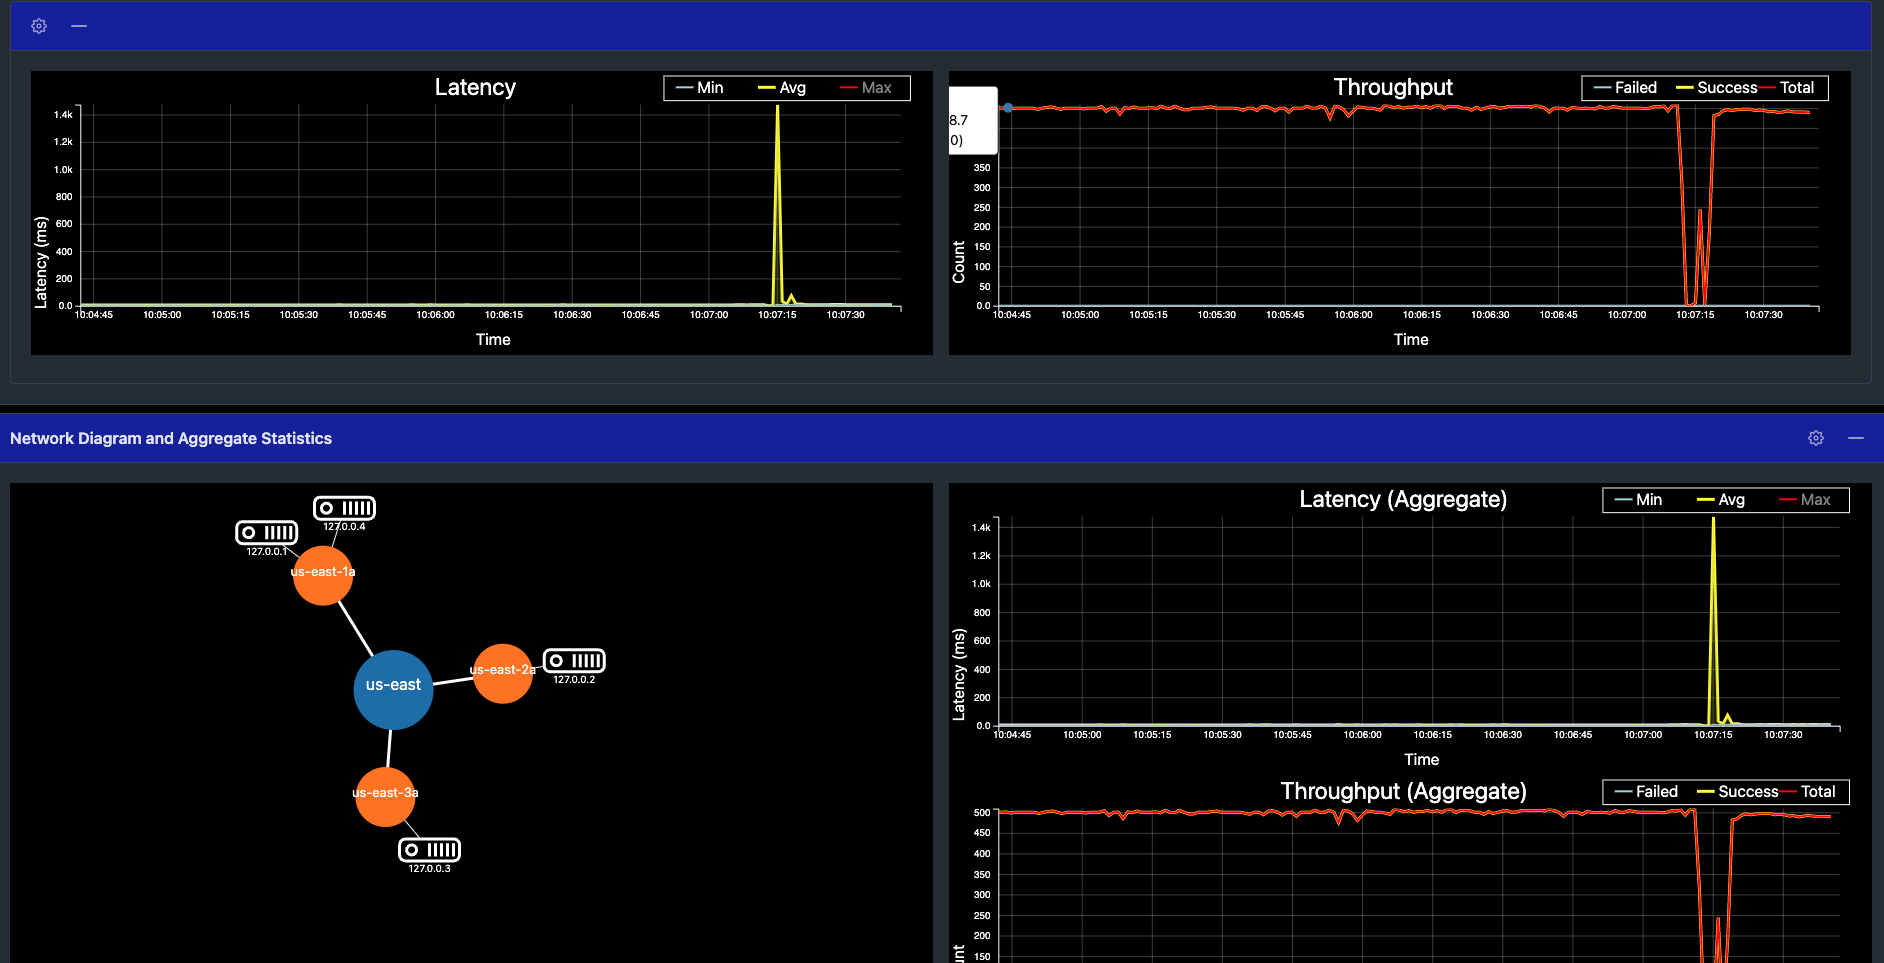Viewport: 1884px width, 963px height.
Task: Select the server icon labeled 127.0.0.3
Action: click(430, 850)
